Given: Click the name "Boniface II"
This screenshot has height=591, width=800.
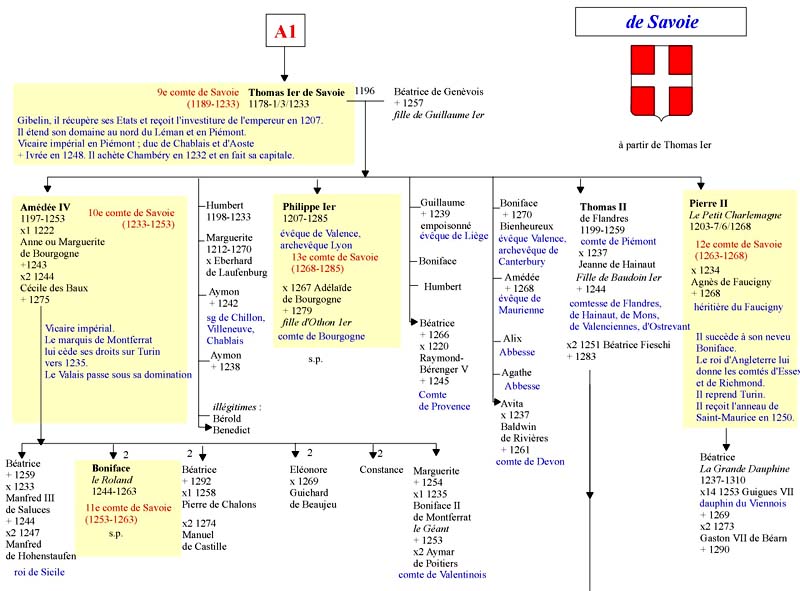Looking at the screenshot, I should 437,506.
